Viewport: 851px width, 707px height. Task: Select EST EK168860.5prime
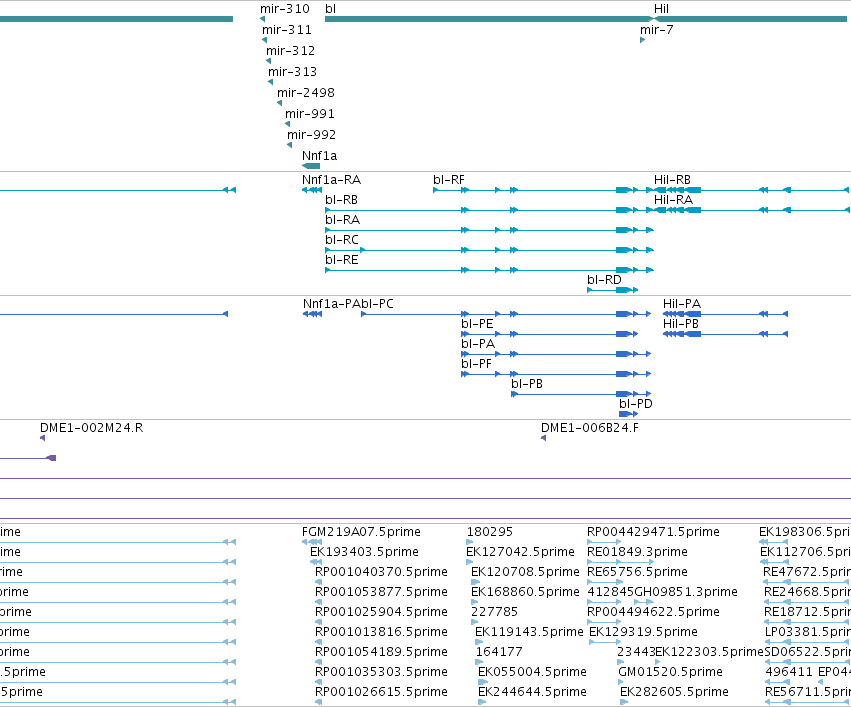point(525,592)
